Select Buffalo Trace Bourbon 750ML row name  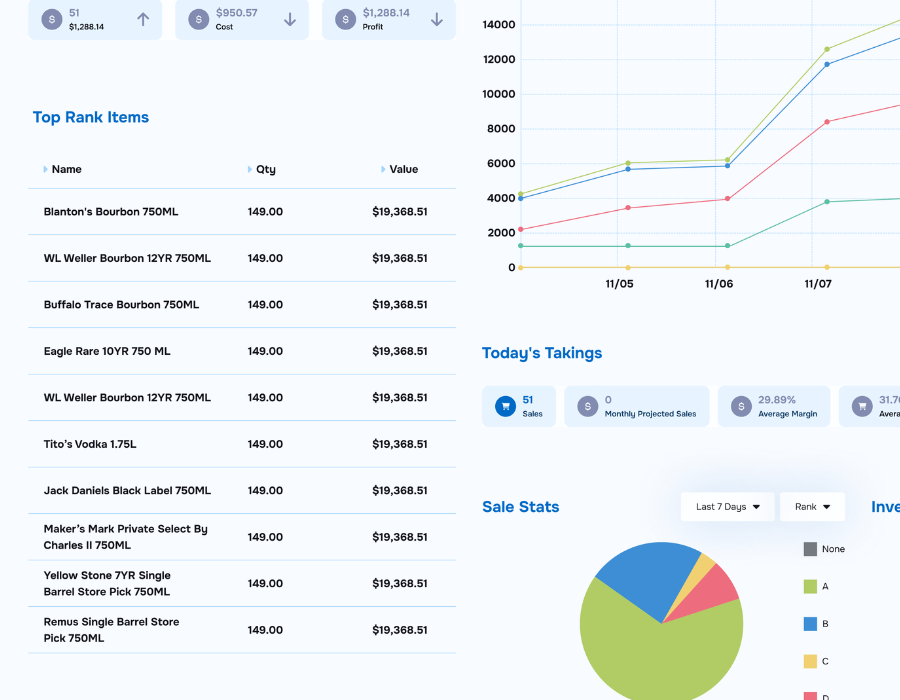[121, 305]
